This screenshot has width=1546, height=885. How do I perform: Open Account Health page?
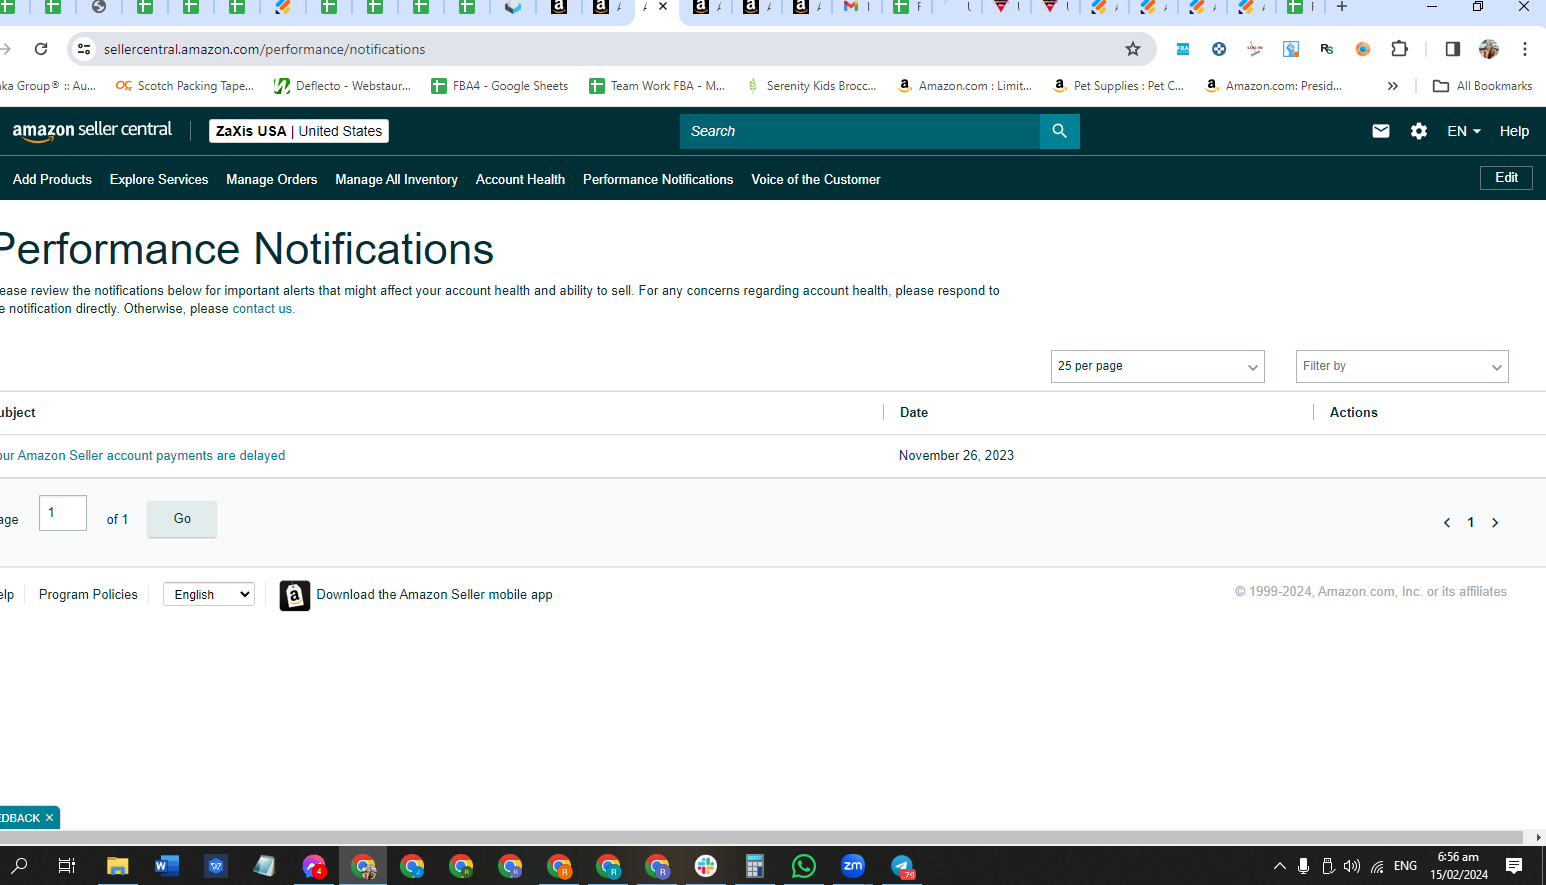[x=521, y=180]
